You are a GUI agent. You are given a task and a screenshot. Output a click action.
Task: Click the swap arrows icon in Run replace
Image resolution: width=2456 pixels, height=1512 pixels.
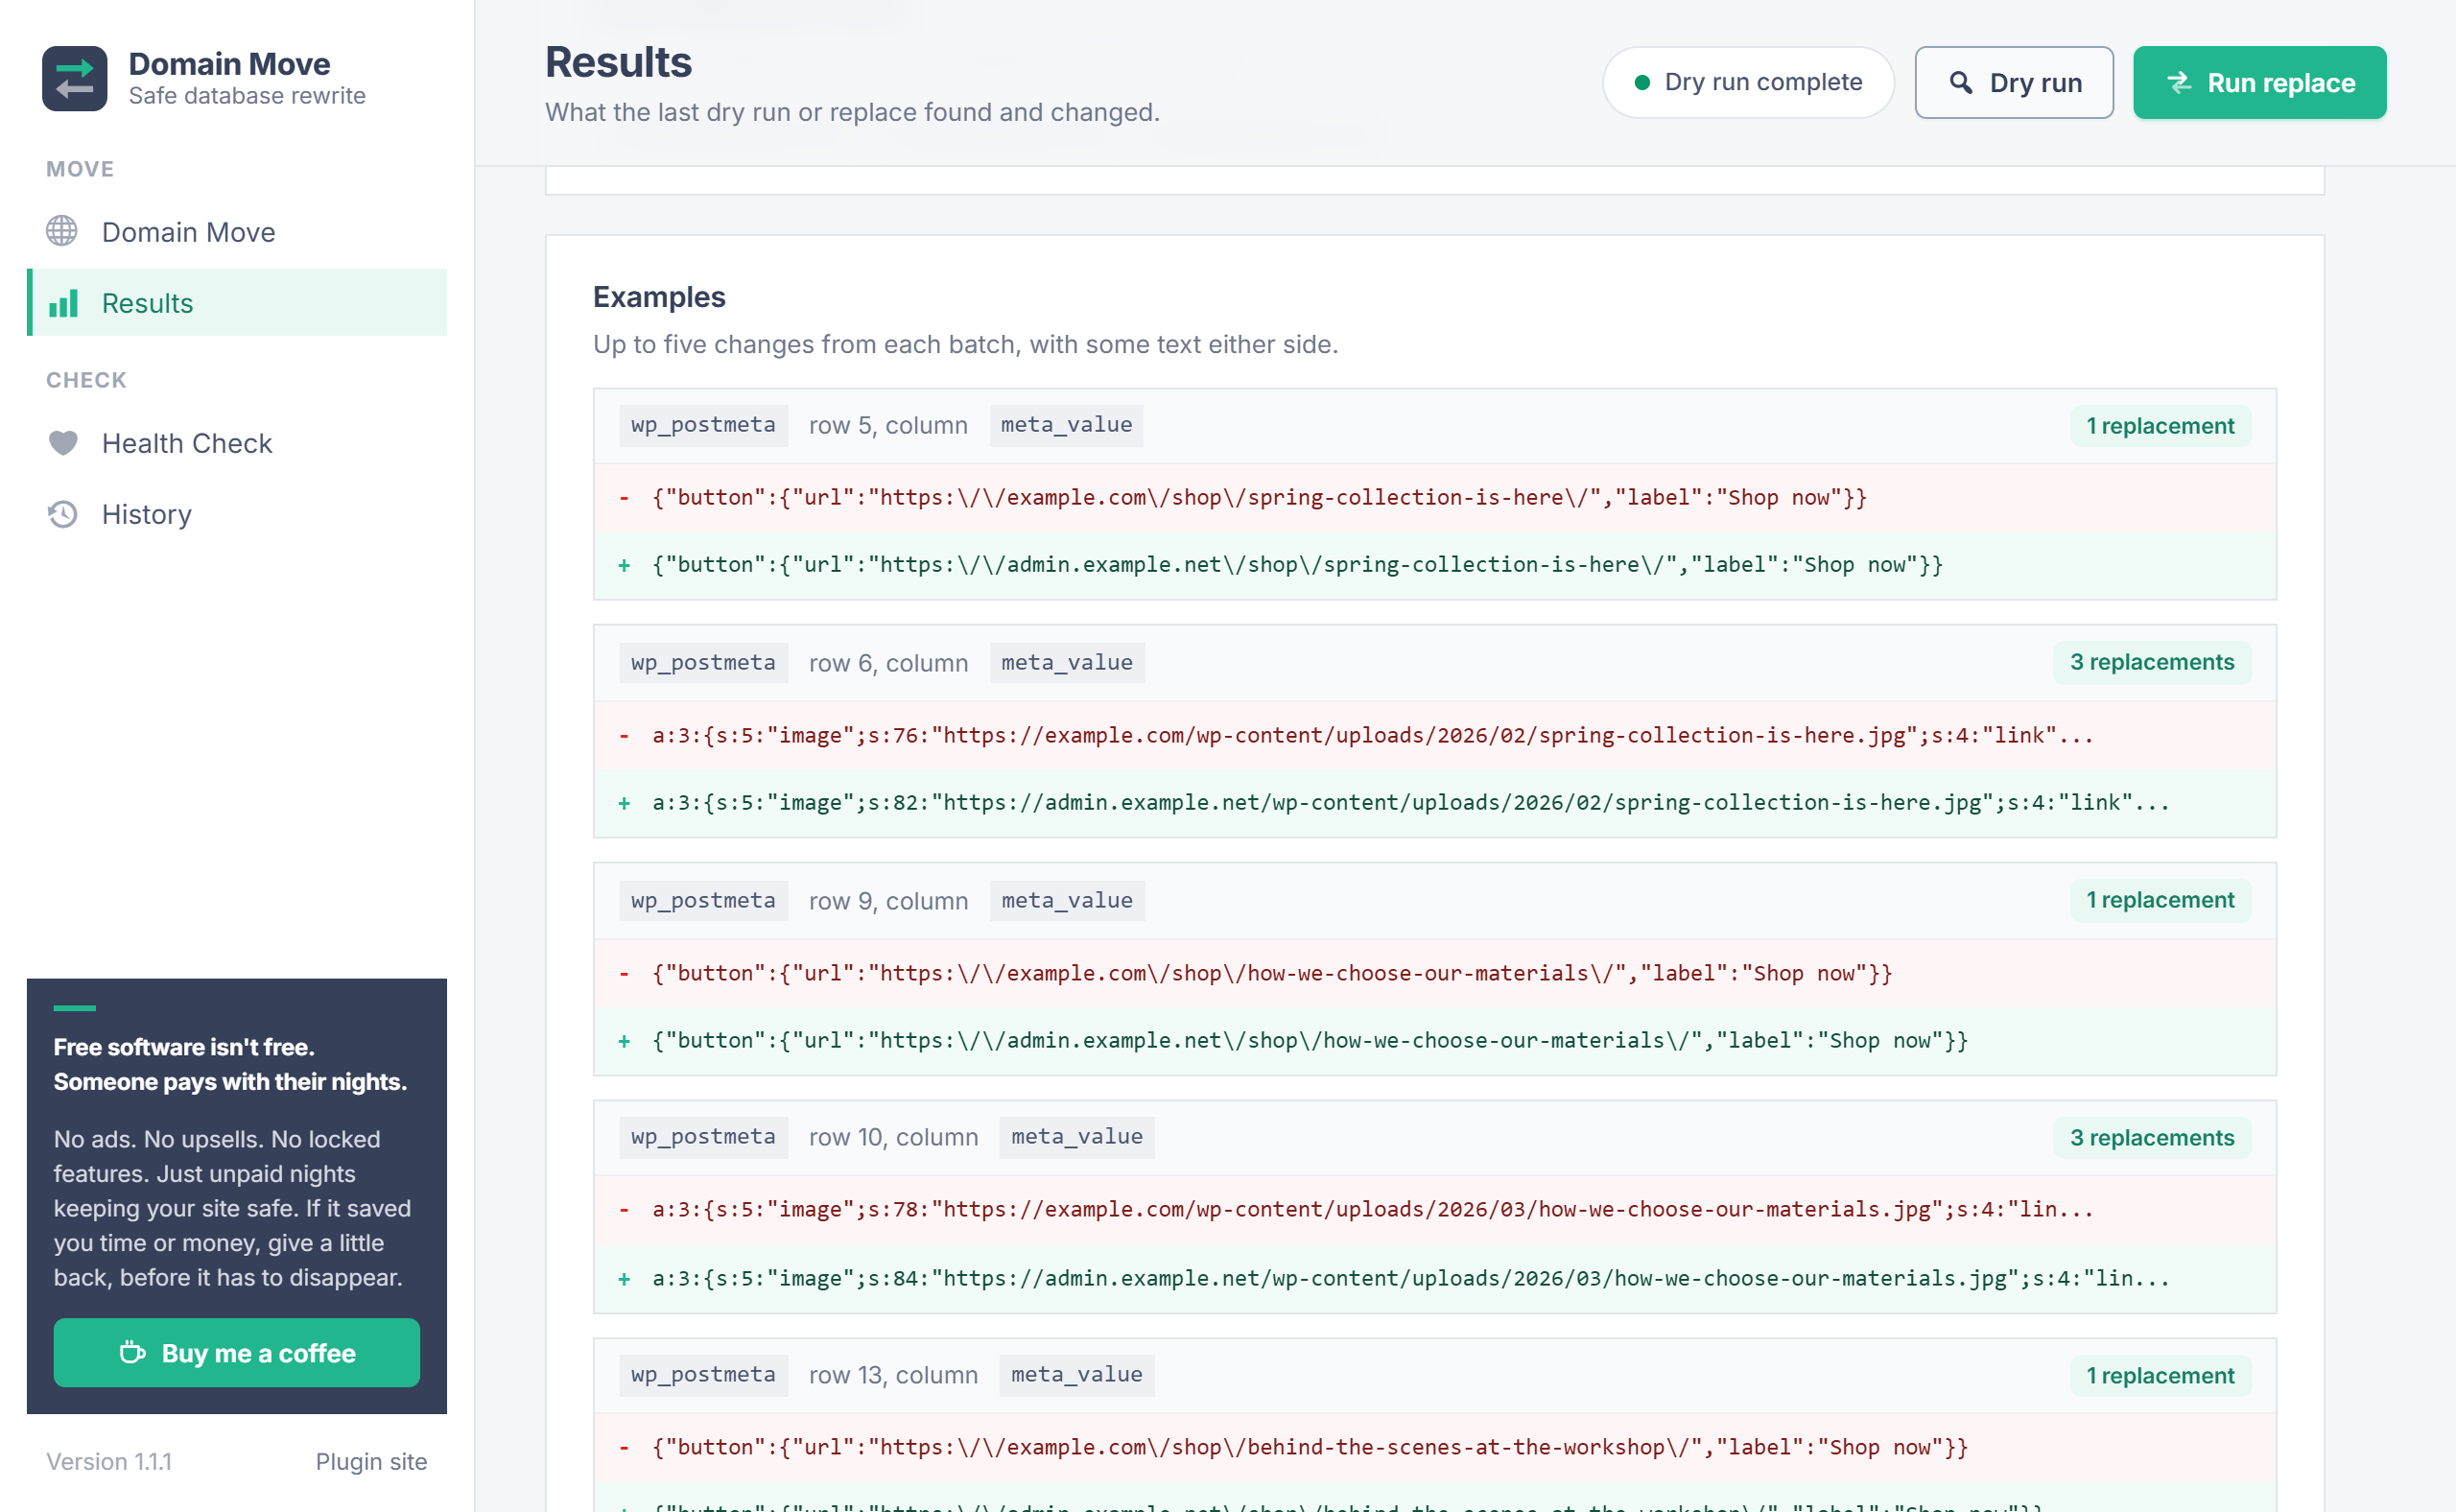point(2179,82)
